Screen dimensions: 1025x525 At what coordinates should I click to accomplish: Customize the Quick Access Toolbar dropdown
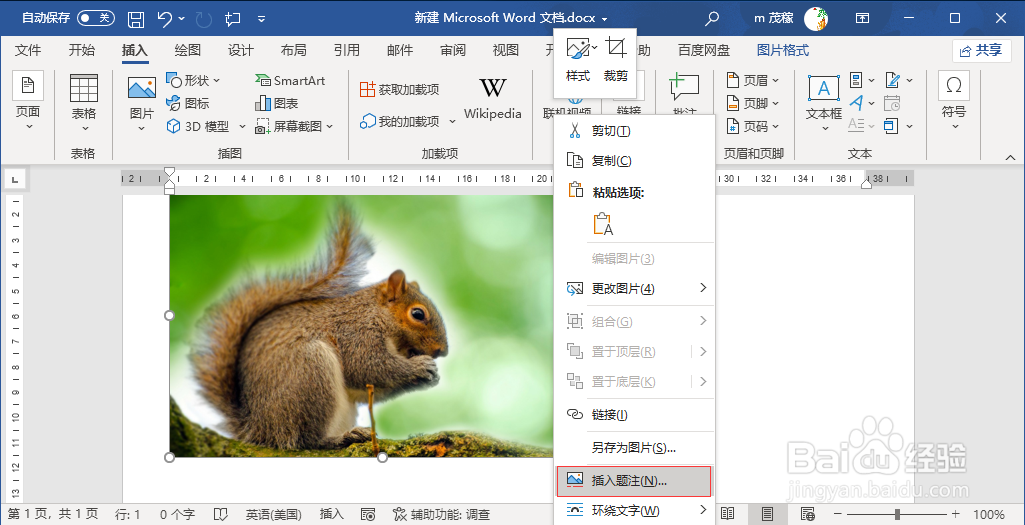(261, 19)
